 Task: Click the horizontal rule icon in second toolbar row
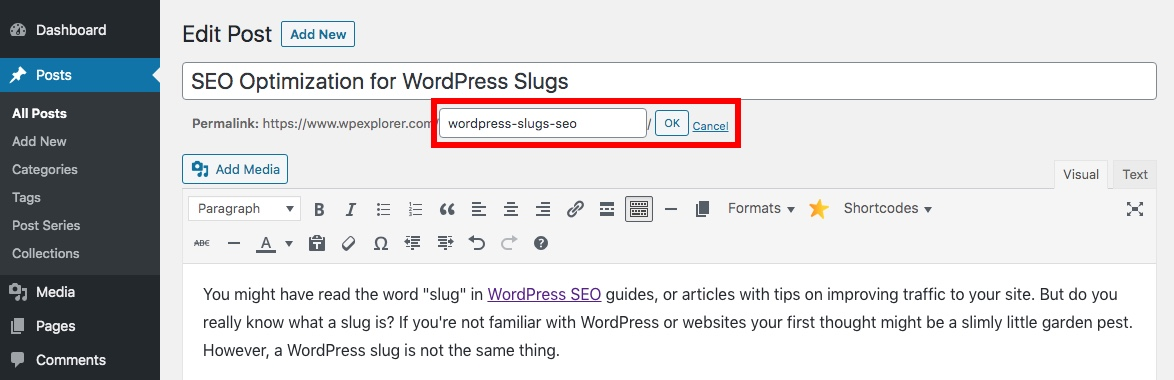pyautogui.click(x=234, y=243)
